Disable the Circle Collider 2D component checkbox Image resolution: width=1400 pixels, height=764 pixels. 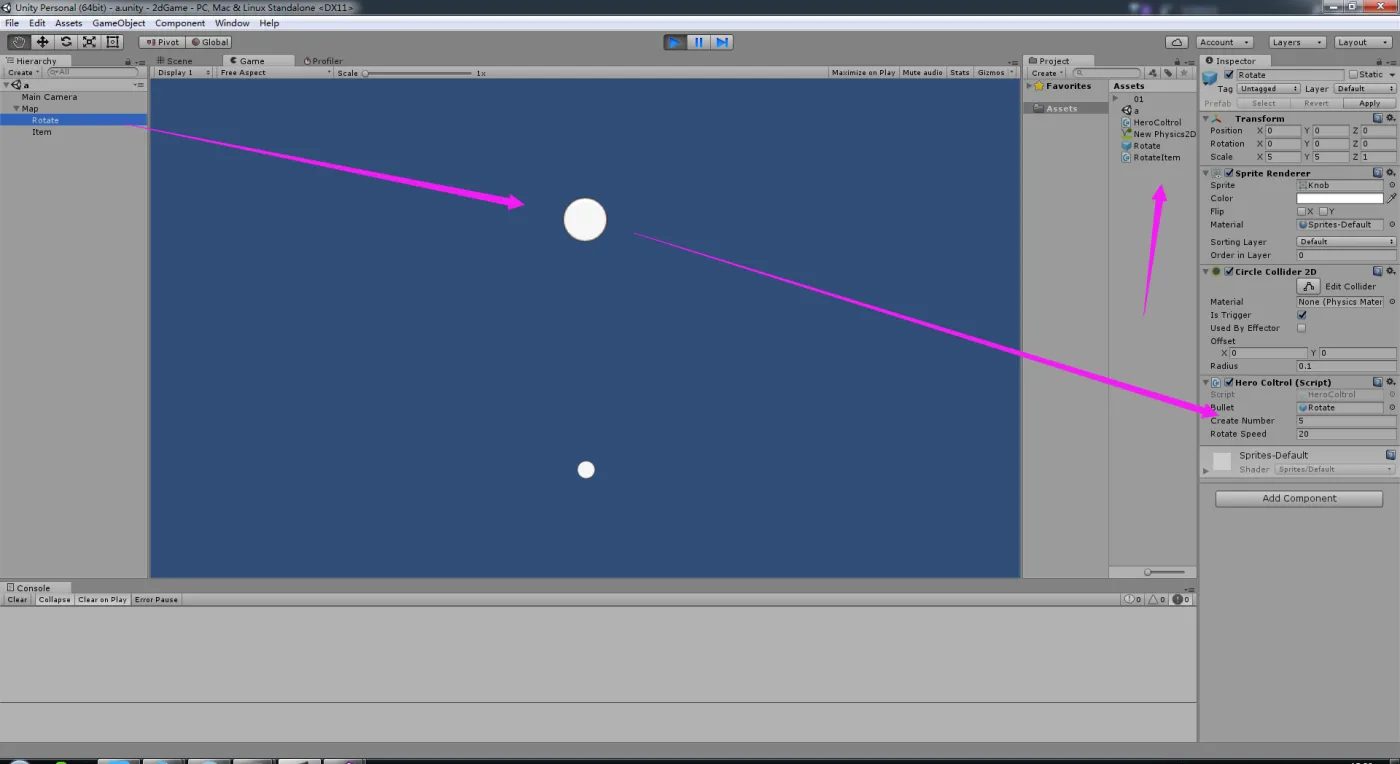[1229, 271]
